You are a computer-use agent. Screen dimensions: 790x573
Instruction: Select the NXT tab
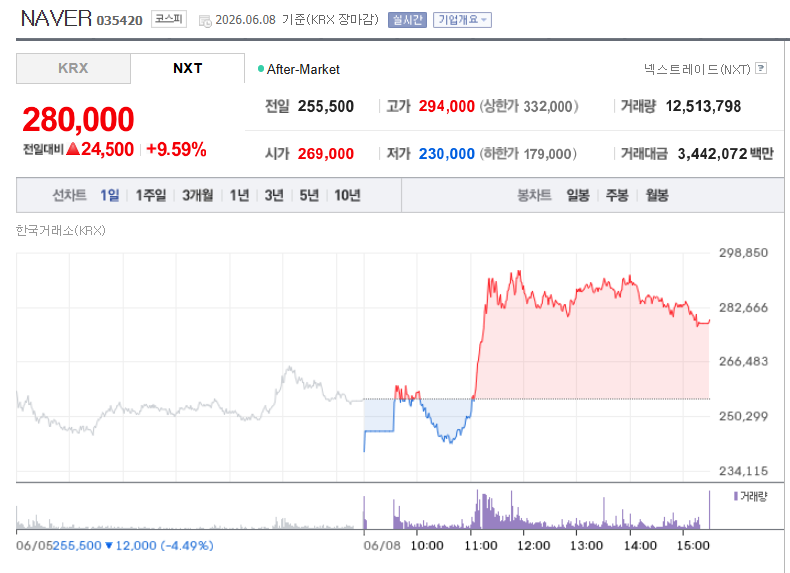click(187, 69)
